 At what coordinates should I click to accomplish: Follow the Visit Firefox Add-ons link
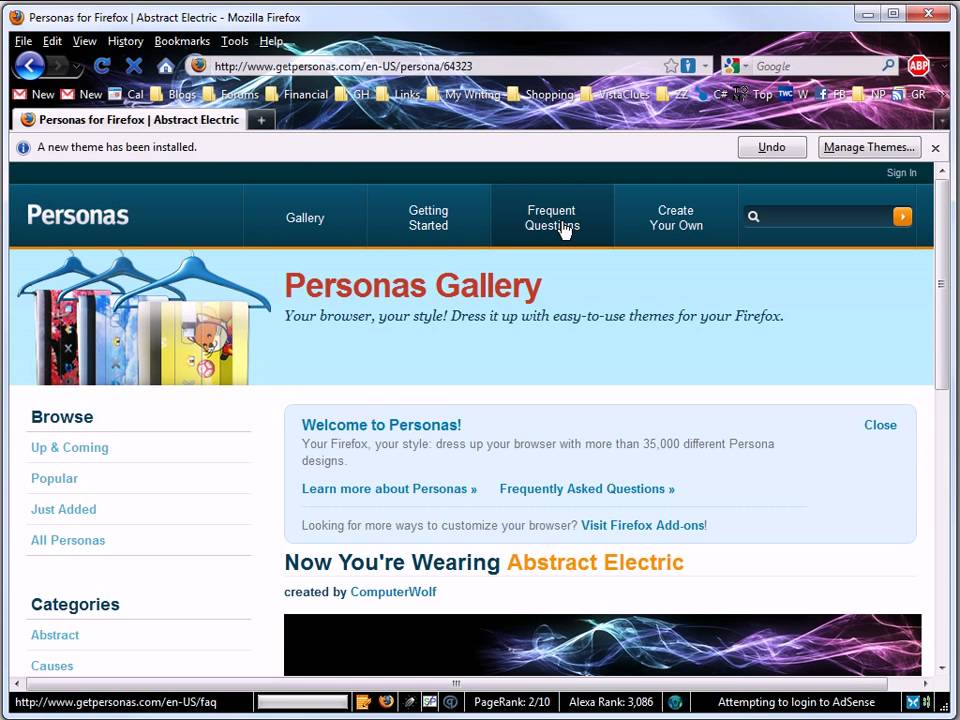pyautogui.click(x=643, y=525)
